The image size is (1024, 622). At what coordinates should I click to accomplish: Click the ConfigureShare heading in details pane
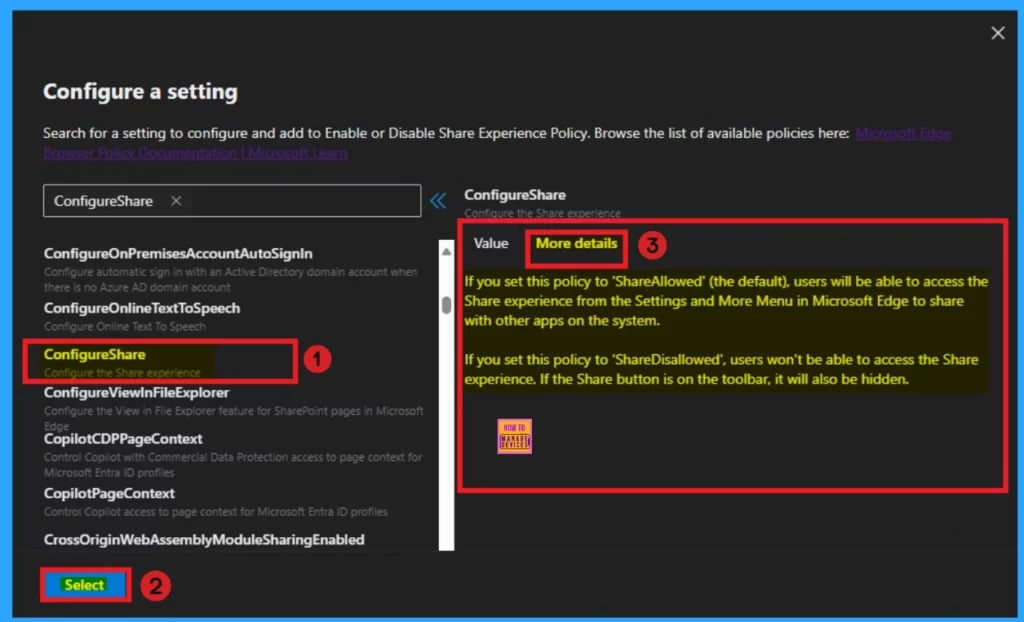pyautogui.click(x=515, y=195)
